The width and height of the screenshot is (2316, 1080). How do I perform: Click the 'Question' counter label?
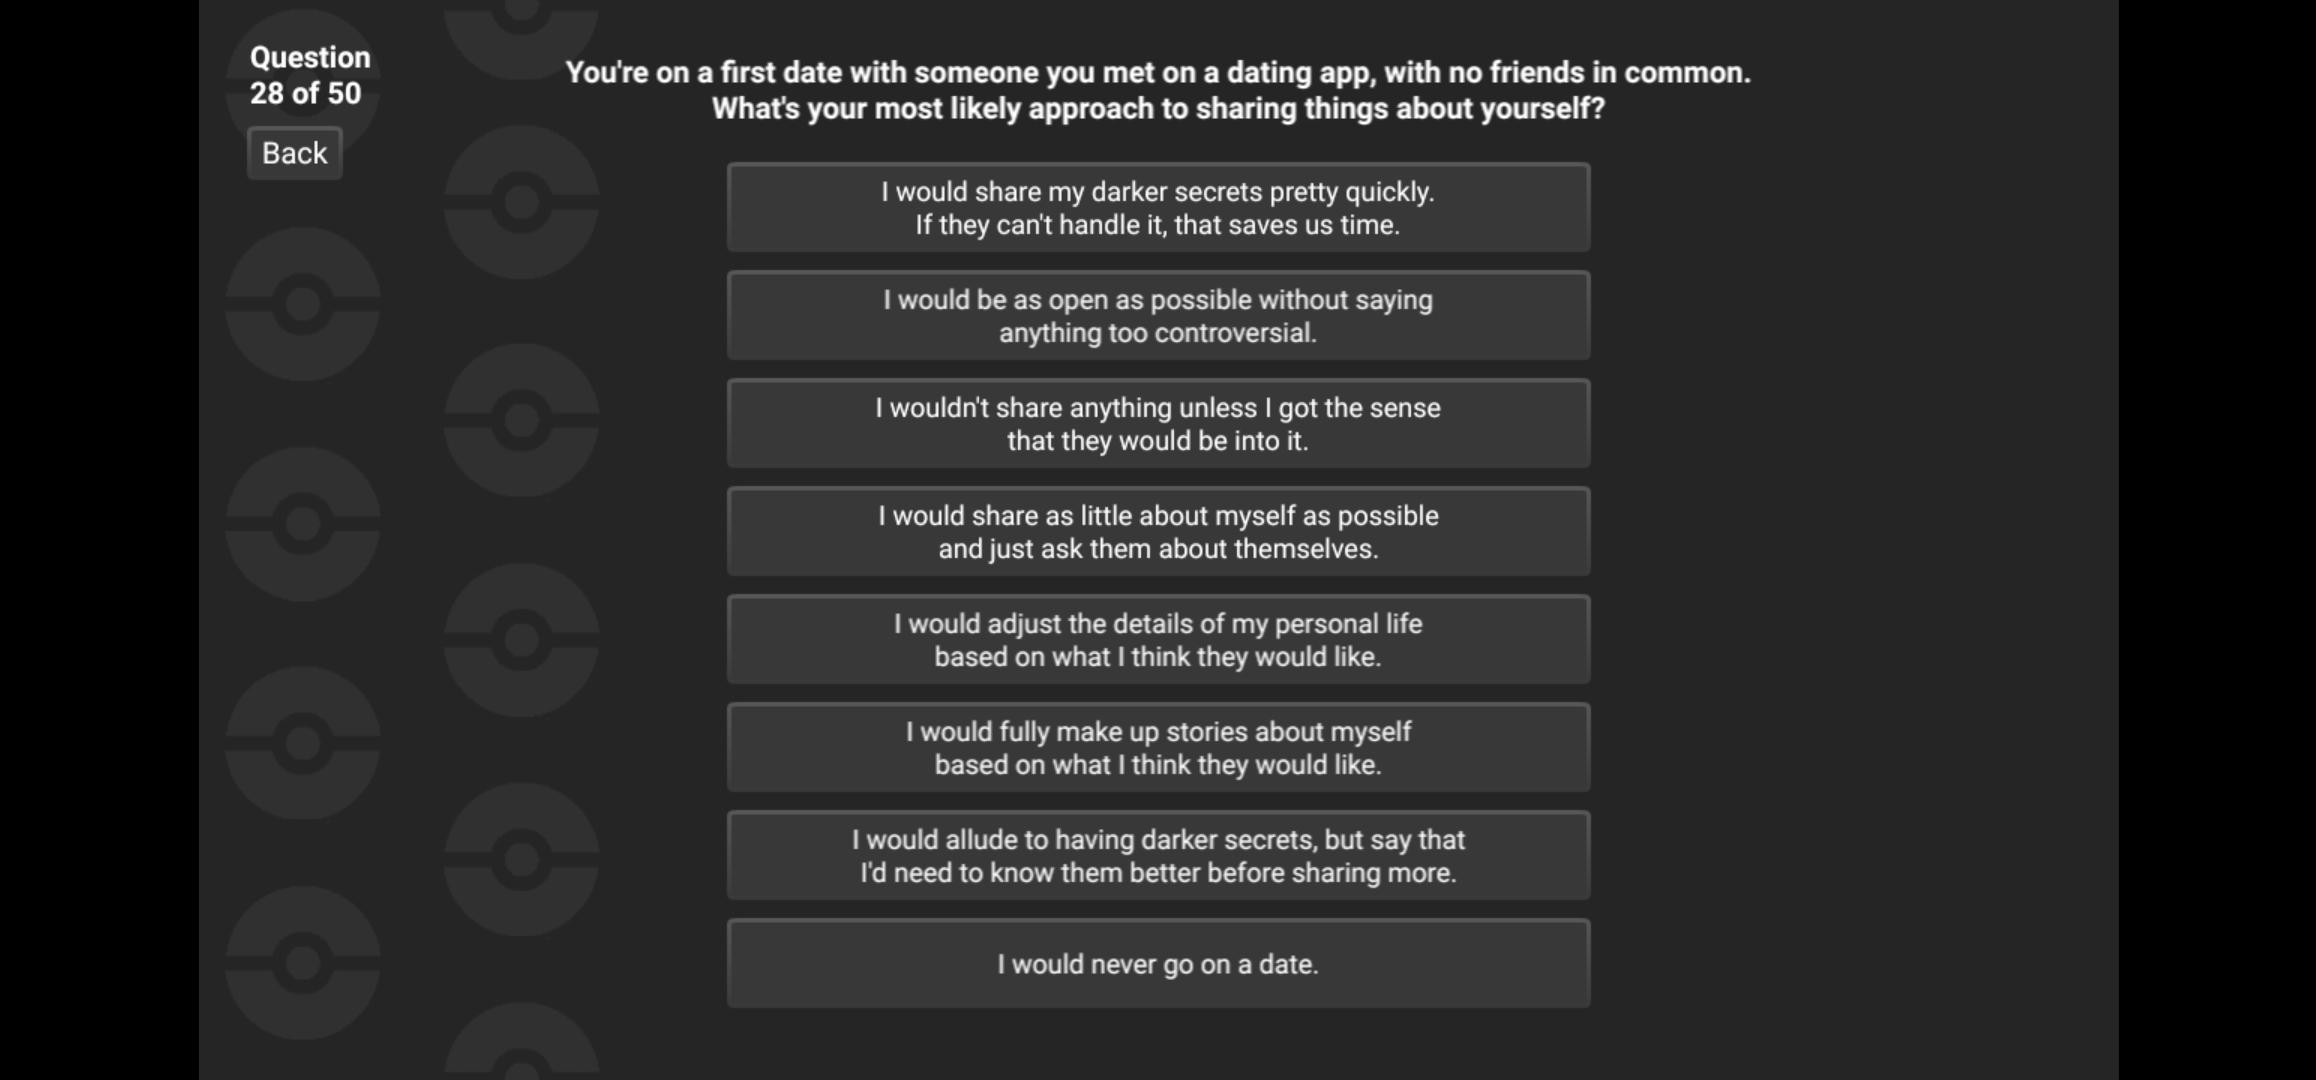click(310, 57)
